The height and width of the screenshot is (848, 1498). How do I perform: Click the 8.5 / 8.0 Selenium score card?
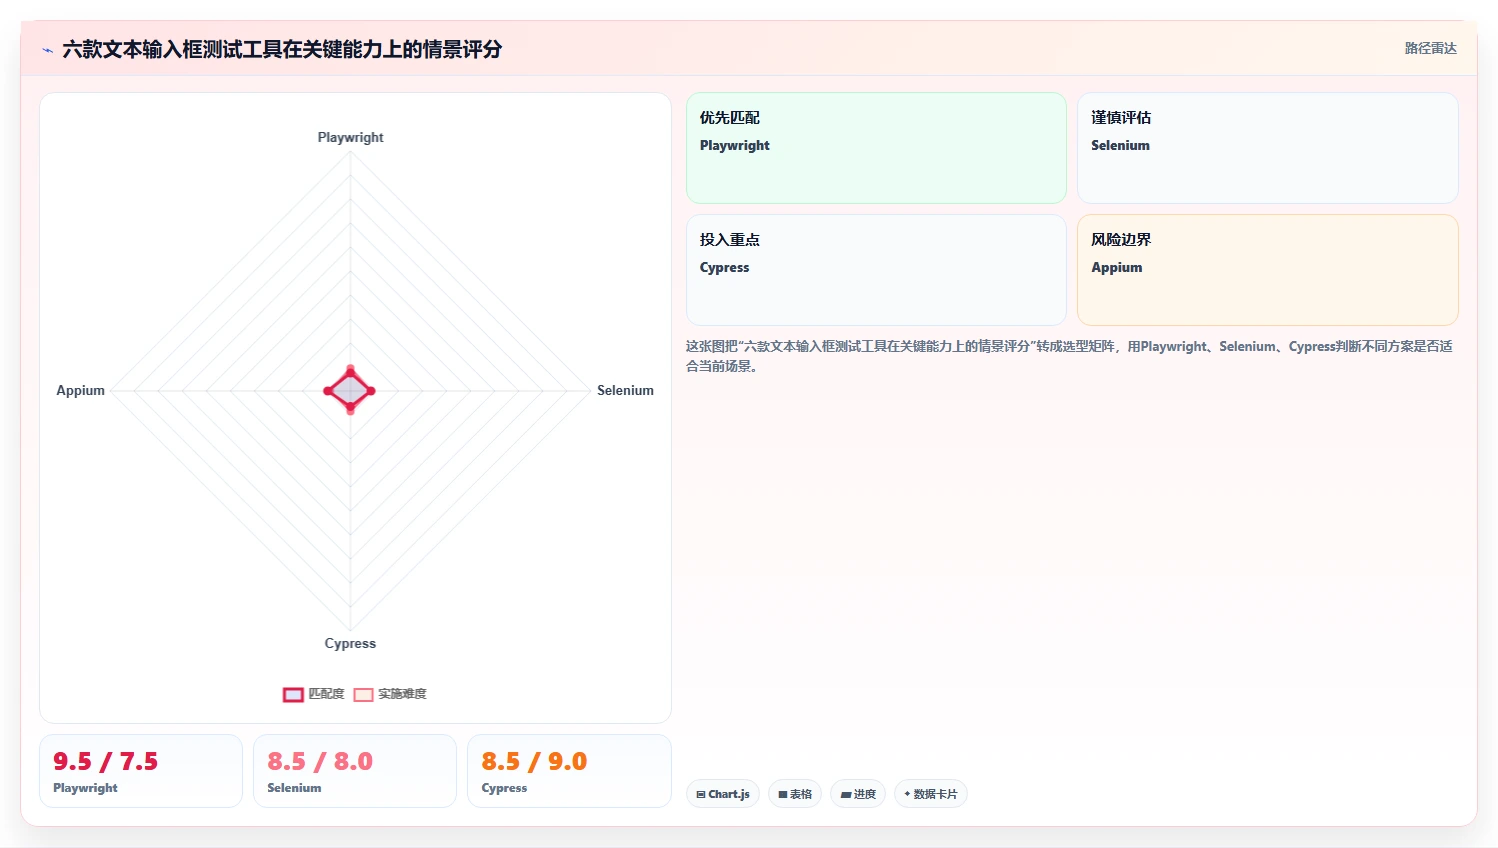tap(355, 771)
